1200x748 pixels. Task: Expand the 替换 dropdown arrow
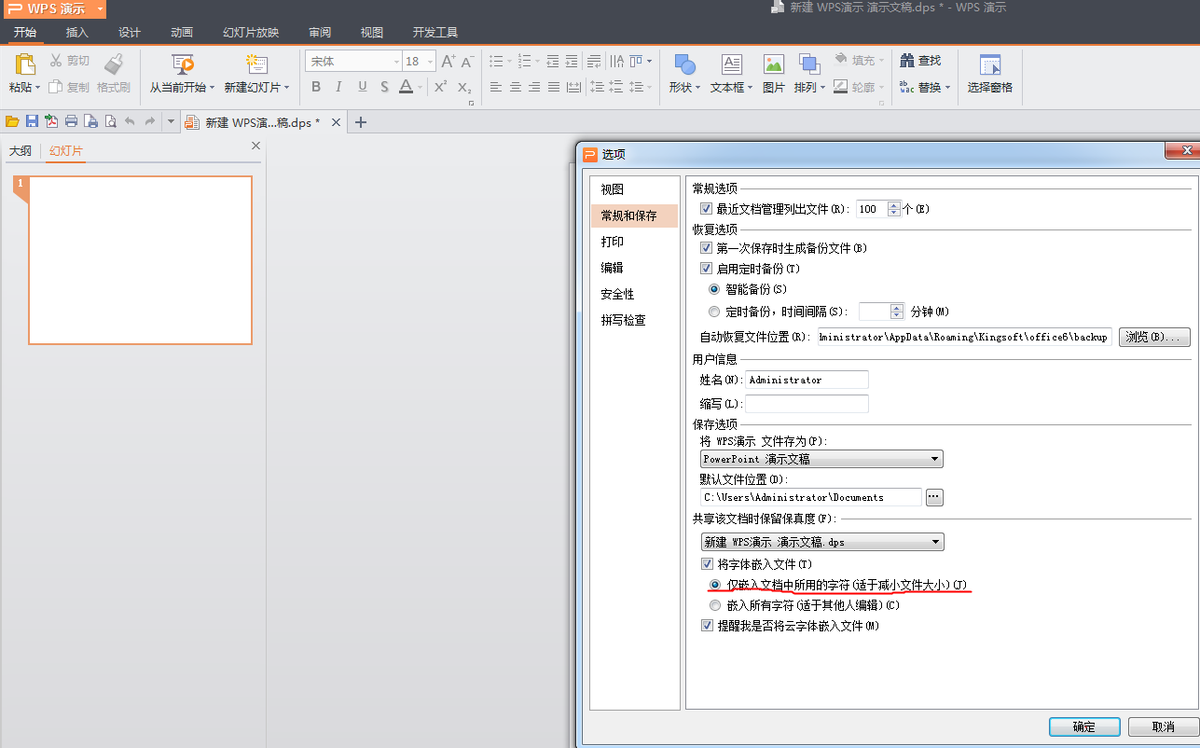(947, 88)
